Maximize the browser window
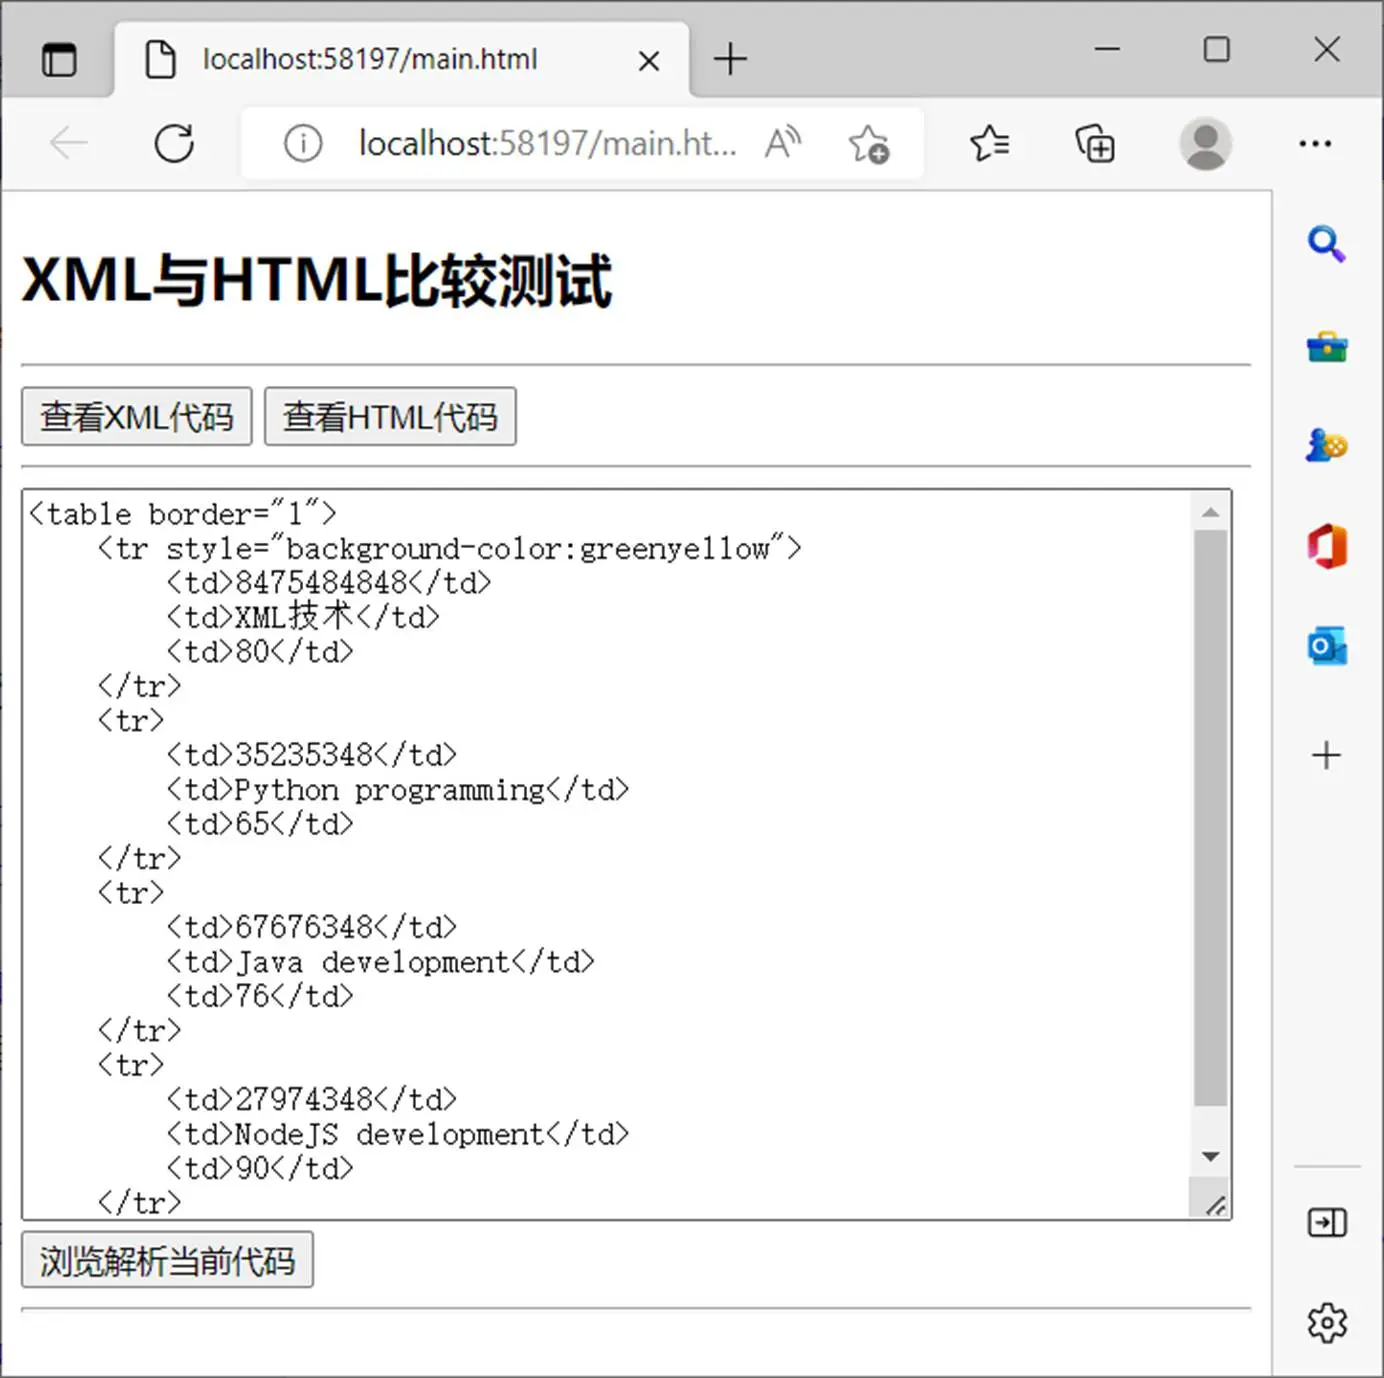This screenshot has width=1384, height=1378. pyautogui.click(x=1216, y=49)
